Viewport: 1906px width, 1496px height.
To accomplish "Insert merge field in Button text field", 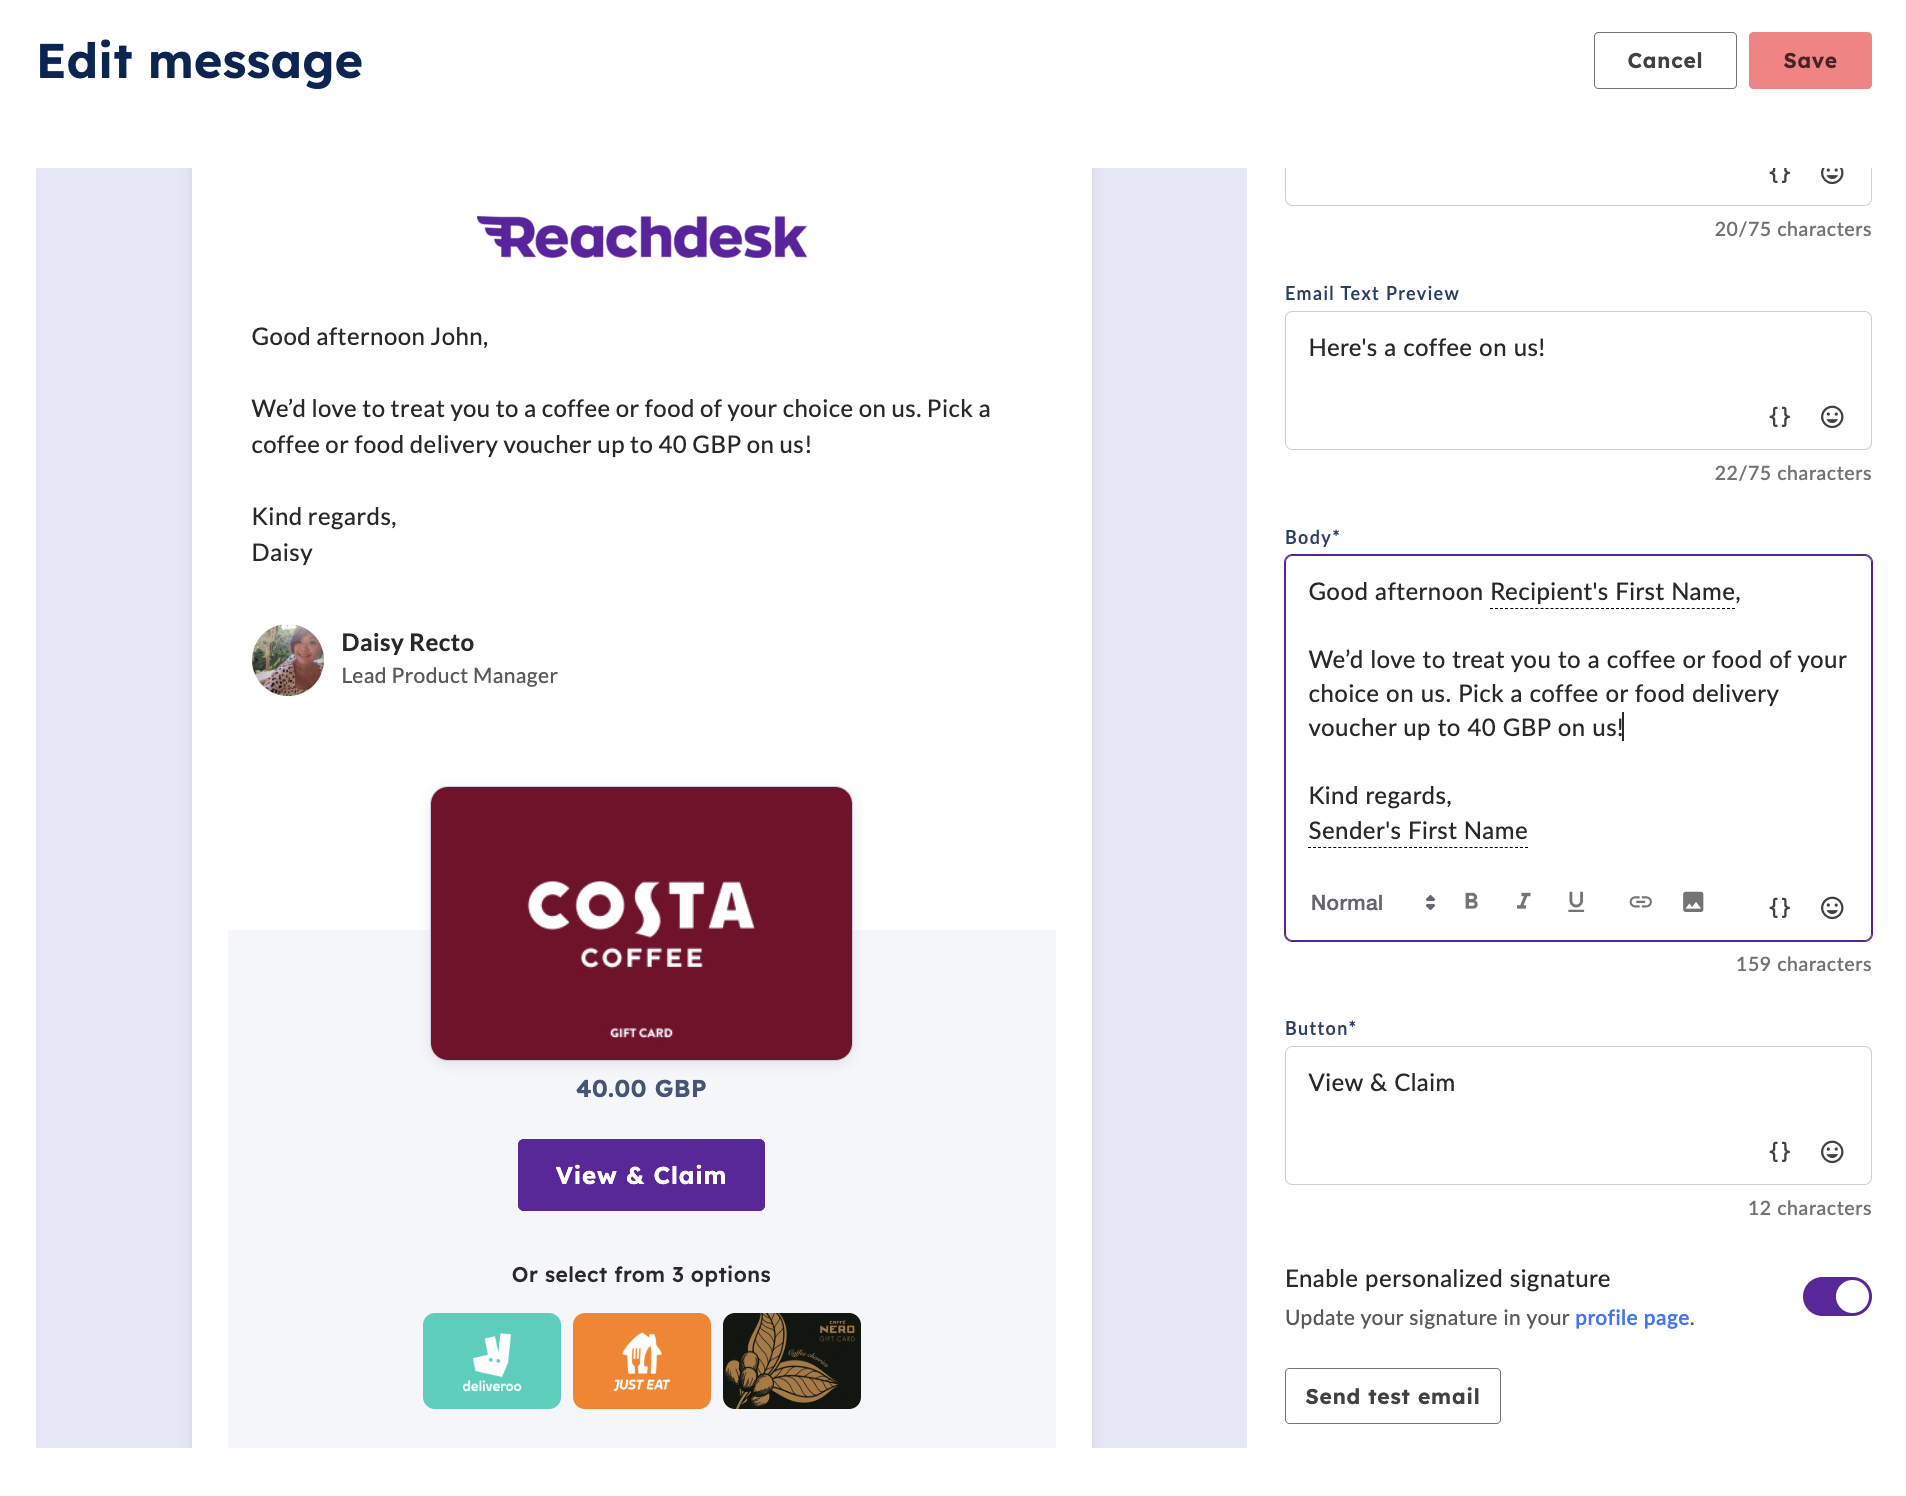I will coord(1779,1151).
